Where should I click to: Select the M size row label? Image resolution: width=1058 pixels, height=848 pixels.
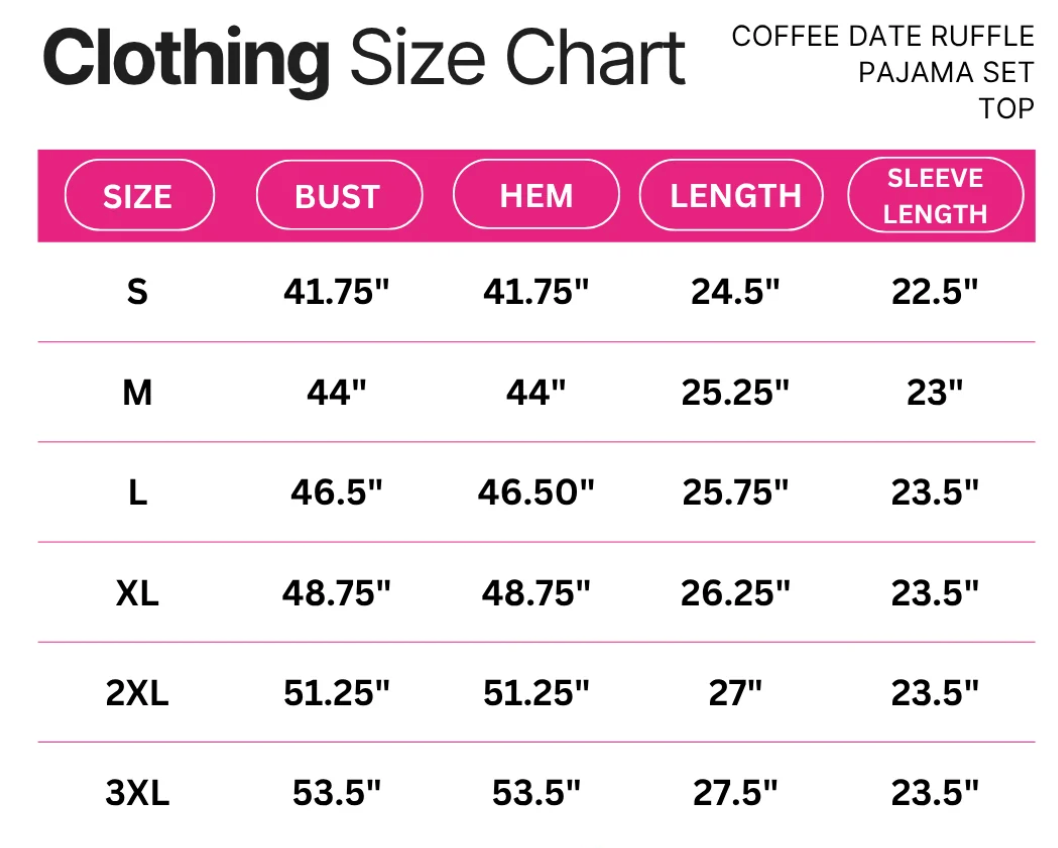tap(138, 393)
